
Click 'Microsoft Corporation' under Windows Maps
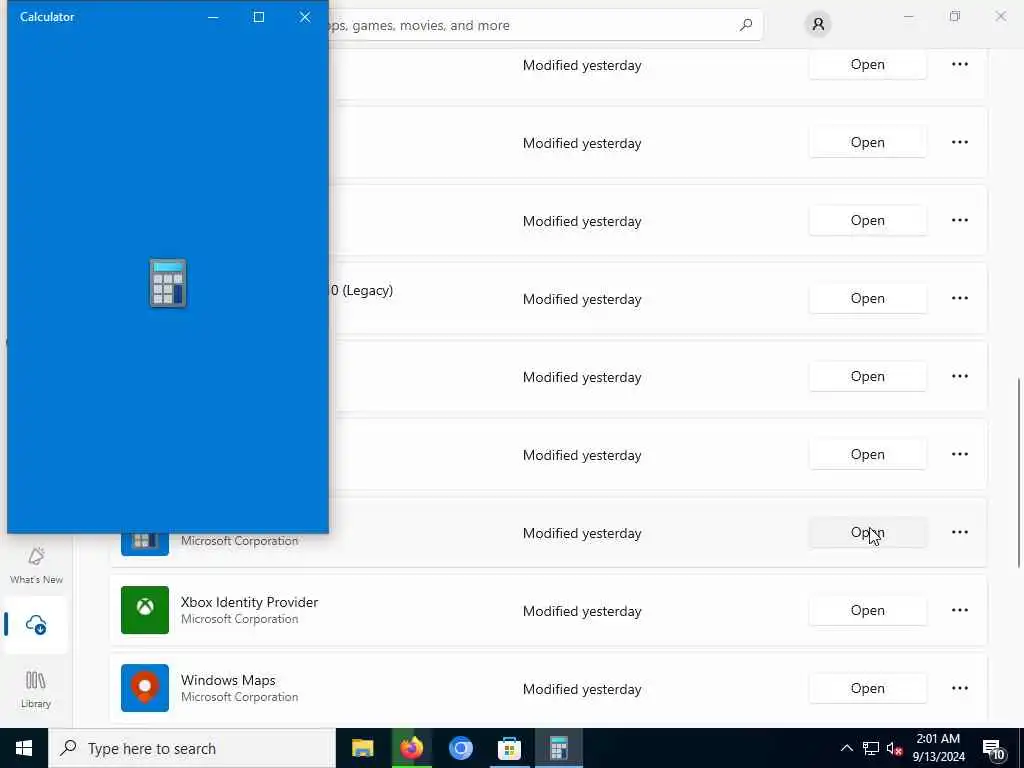tap(240, 697)
